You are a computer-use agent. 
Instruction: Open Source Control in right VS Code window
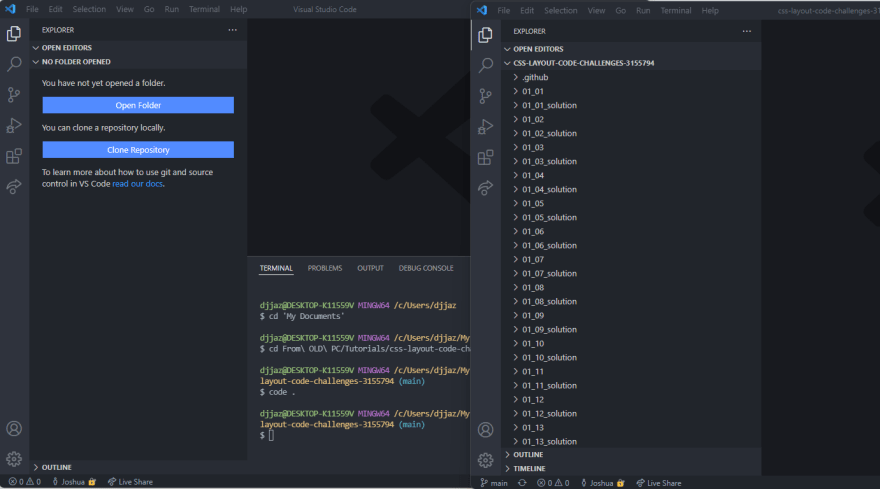485,96
